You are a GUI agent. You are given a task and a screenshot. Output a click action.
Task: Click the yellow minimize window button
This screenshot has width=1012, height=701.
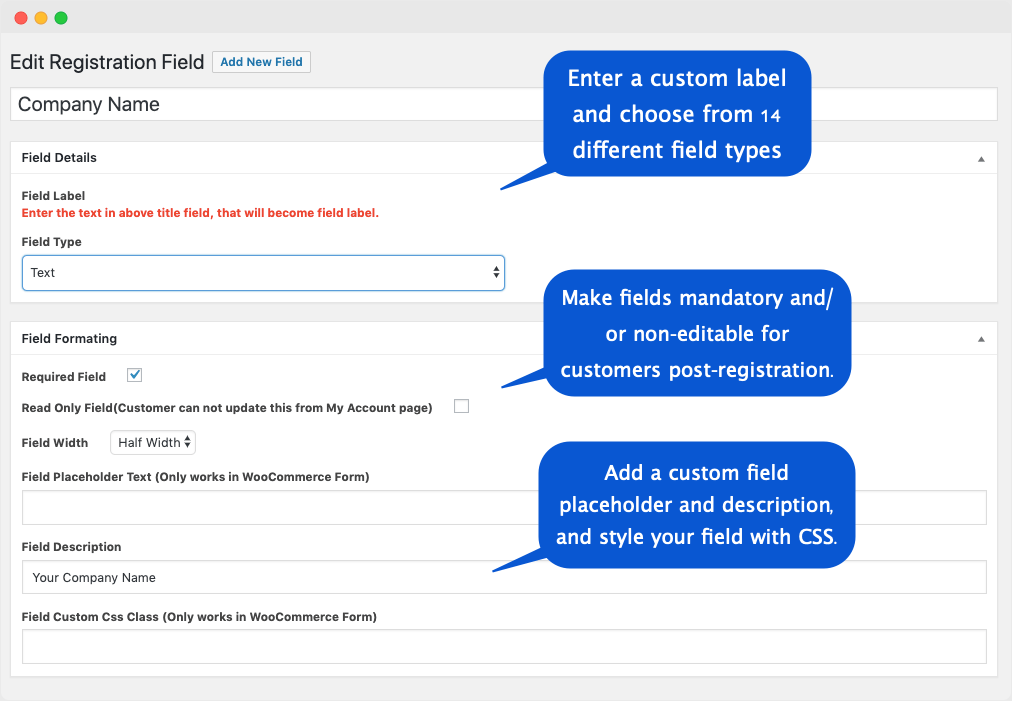(39, 17)
